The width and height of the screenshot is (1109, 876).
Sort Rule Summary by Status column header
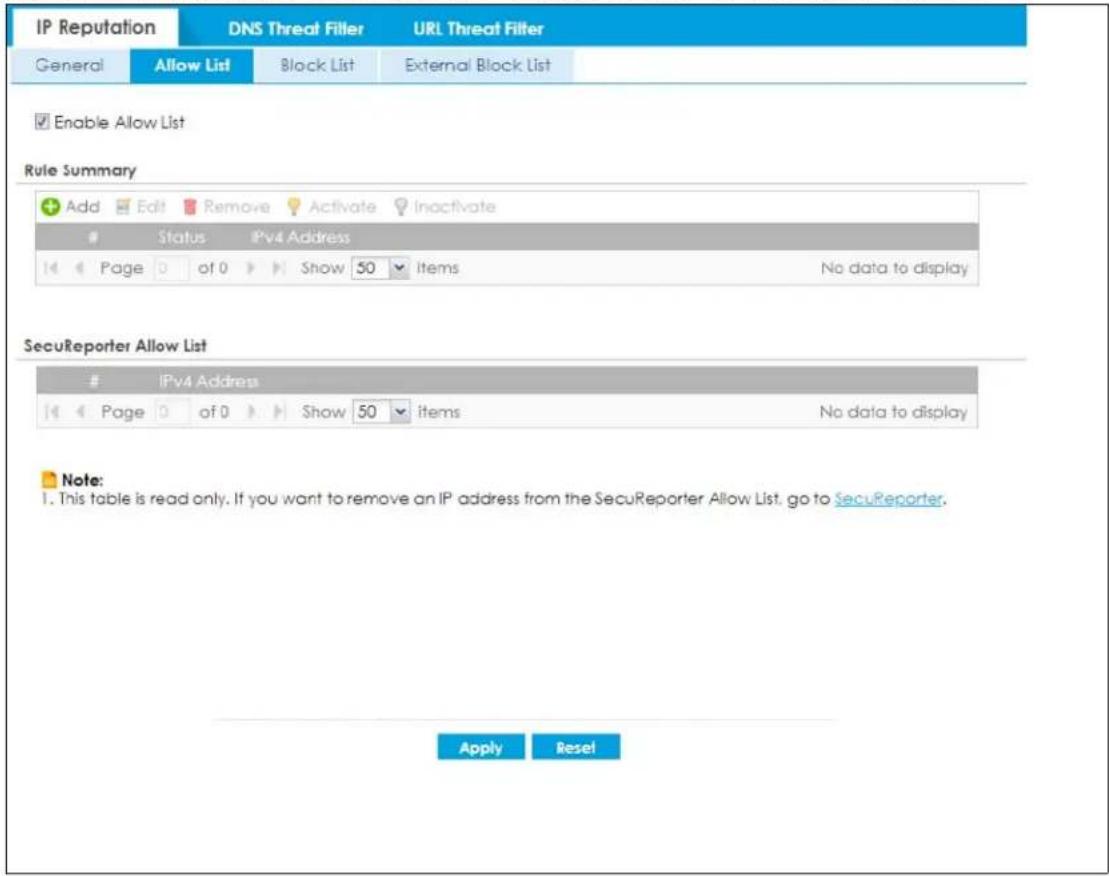182,237
